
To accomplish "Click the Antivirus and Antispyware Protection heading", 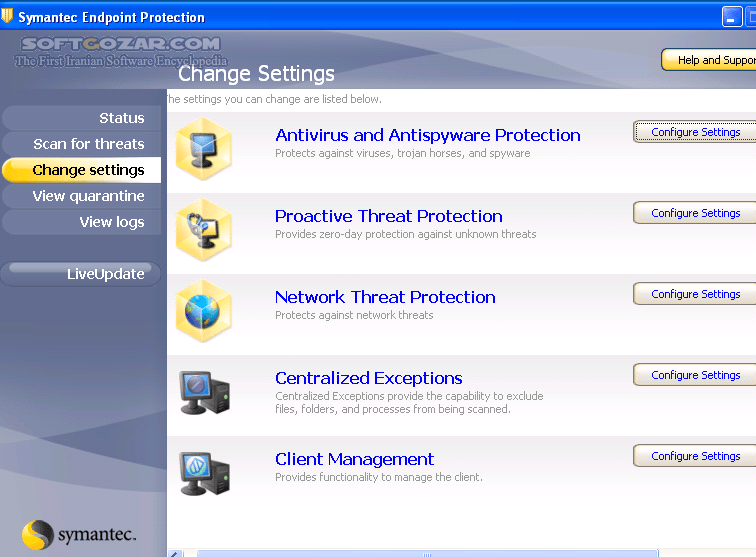I will coord(428,136).
